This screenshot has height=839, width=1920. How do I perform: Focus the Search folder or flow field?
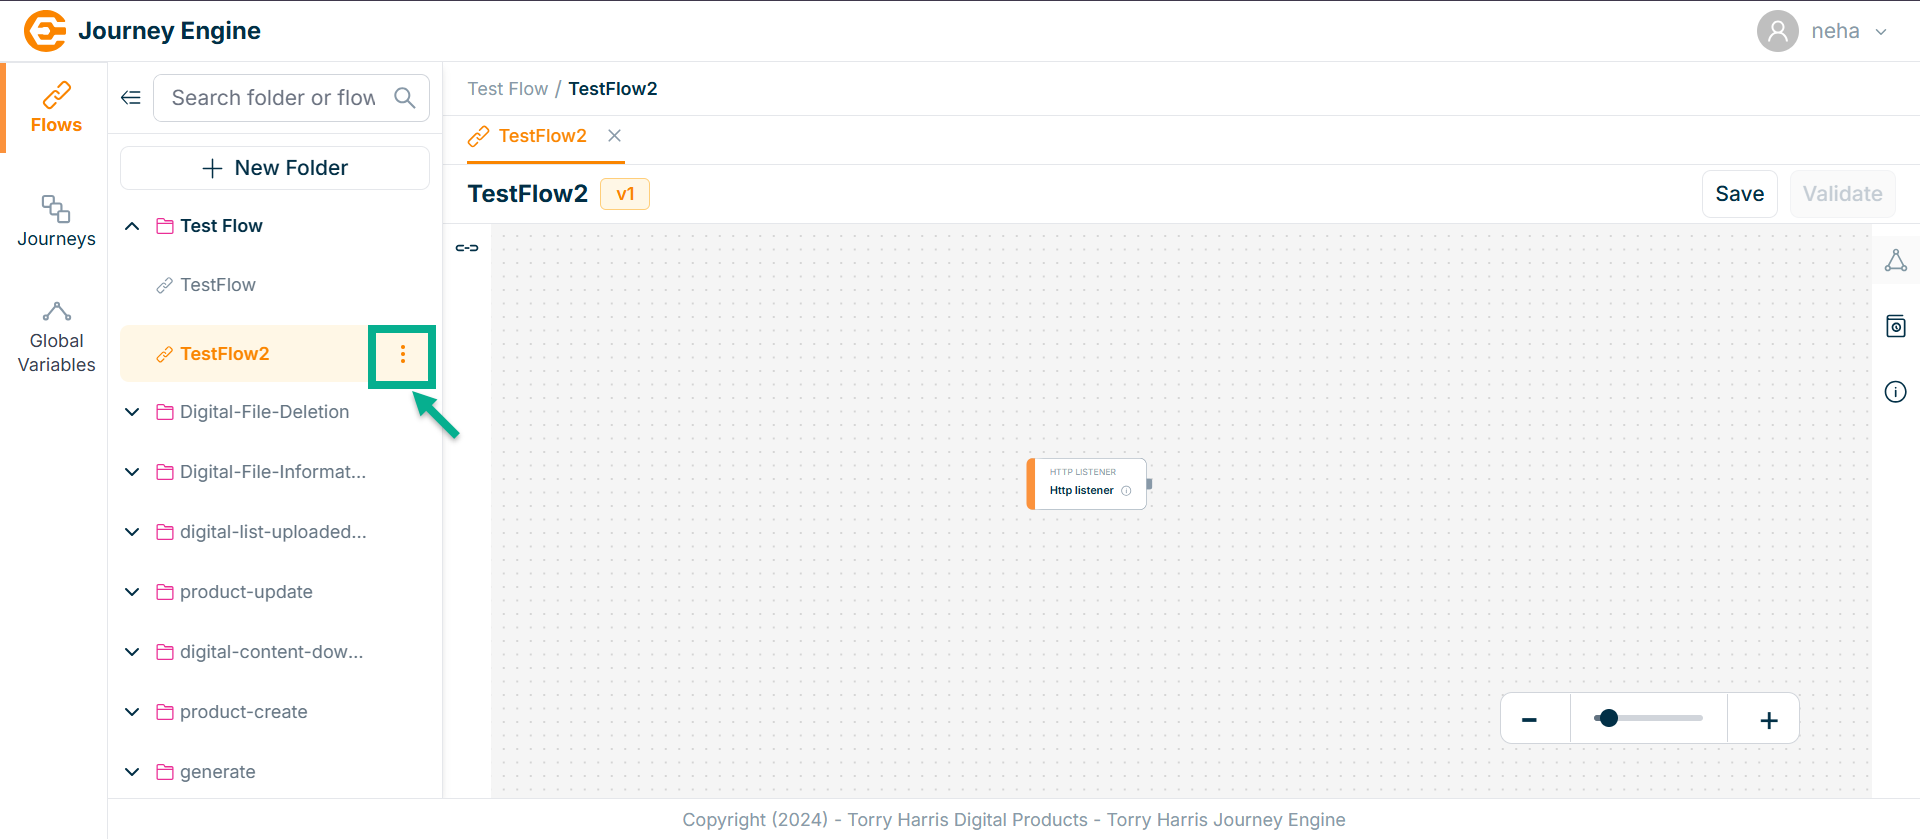tap(273, 97)
